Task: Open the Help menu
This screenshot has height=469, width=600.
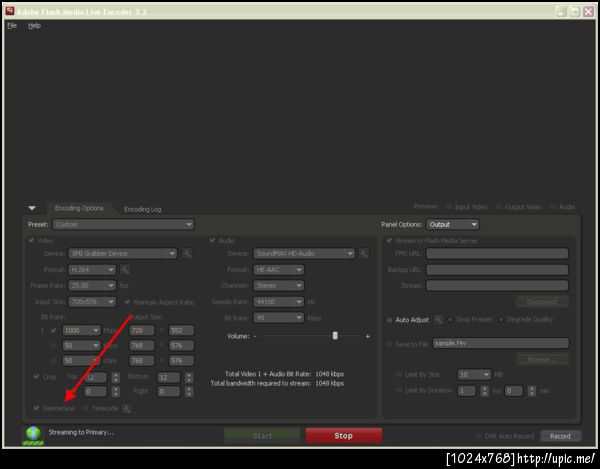Action: click(x=34, y=26)
